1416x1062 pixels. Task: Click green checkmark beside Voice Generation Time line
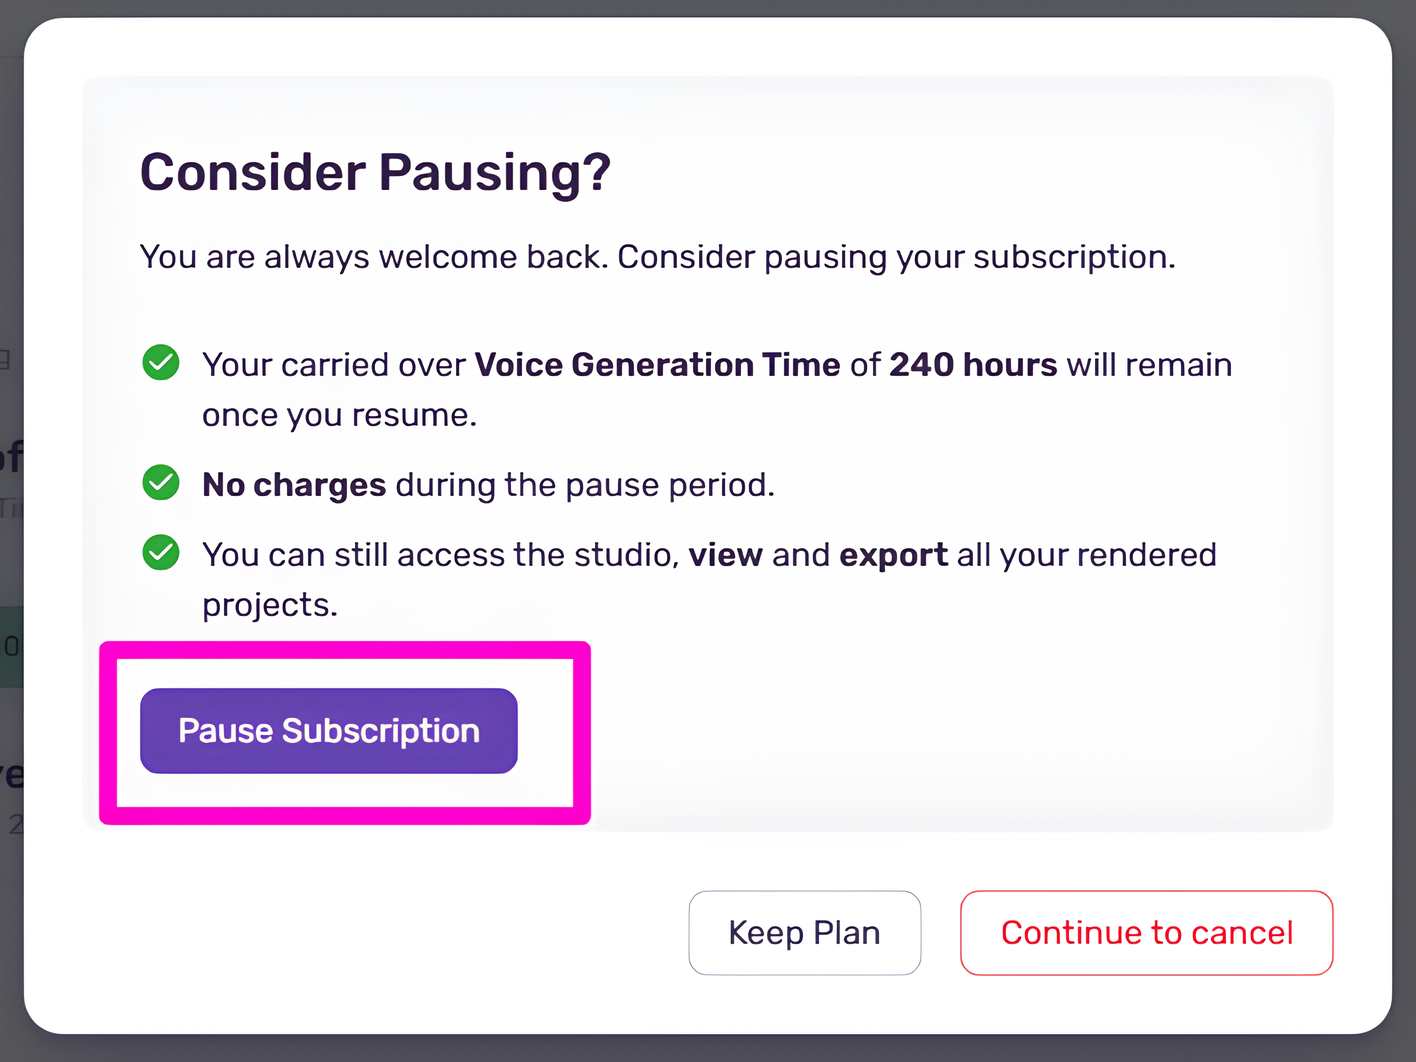[161, 363]
